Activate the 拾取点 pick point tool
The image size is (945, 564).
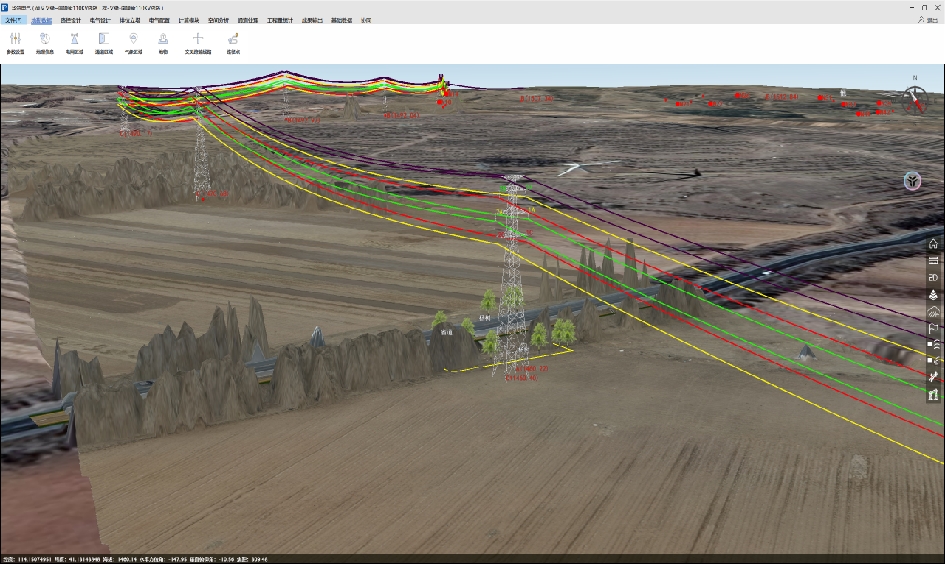233,40
